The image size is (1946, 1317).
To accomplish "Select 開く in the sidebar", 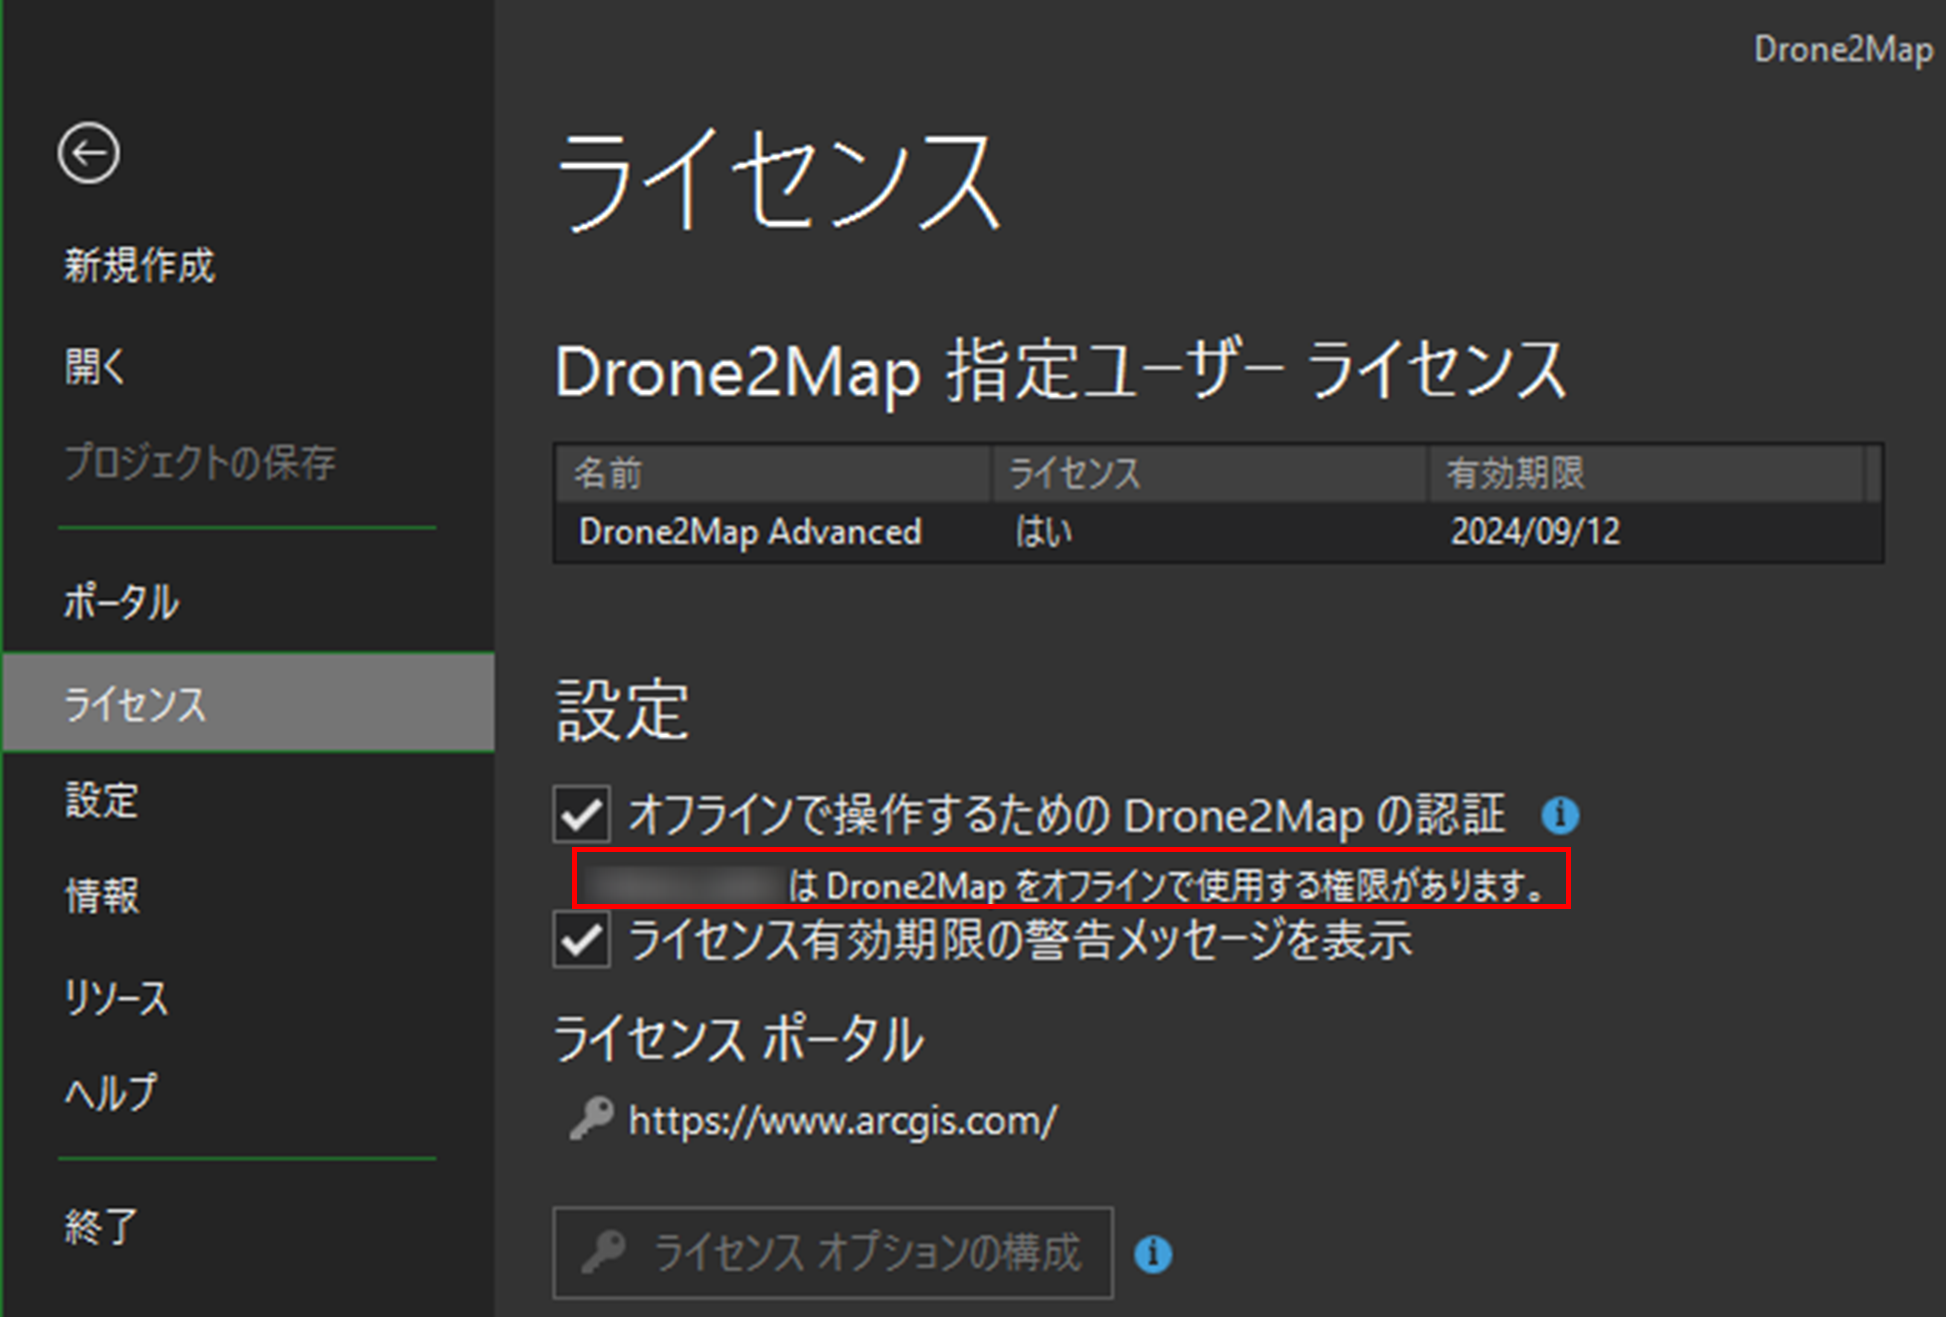I will [95, 366].
